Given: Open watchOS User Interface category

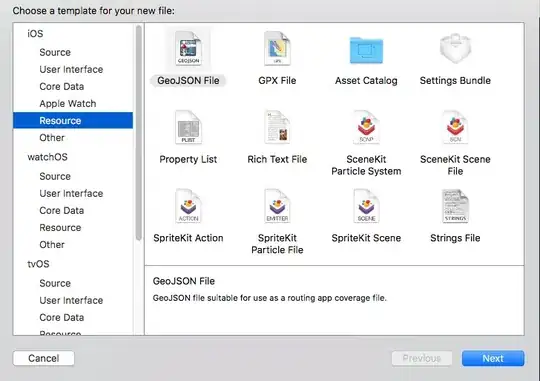Looking at the screenshot, I should point(71,194).
